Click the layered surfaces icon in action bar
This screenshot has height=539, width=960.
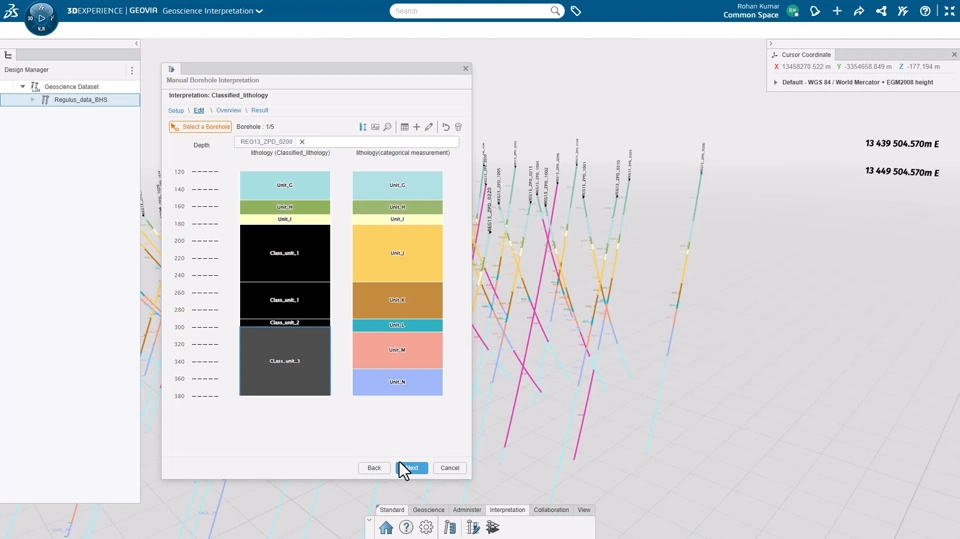tap(493, 527)
